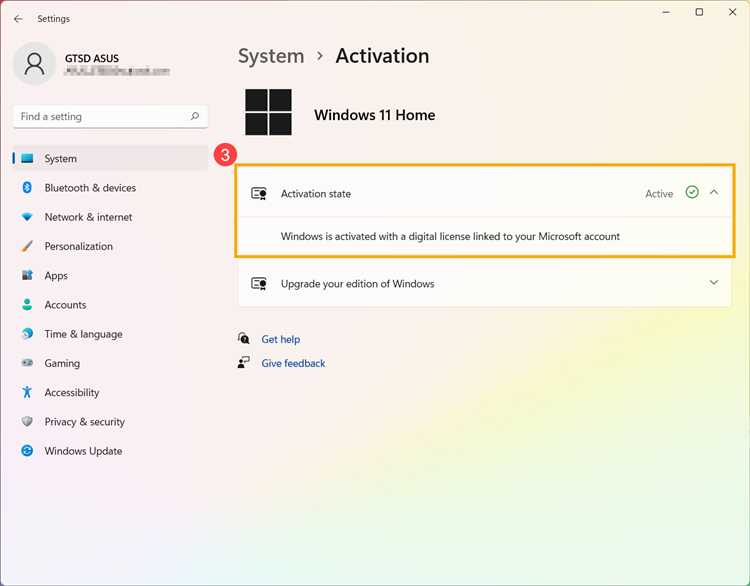
Task: Click the Give feedback link
Action: tap(293, 363)
